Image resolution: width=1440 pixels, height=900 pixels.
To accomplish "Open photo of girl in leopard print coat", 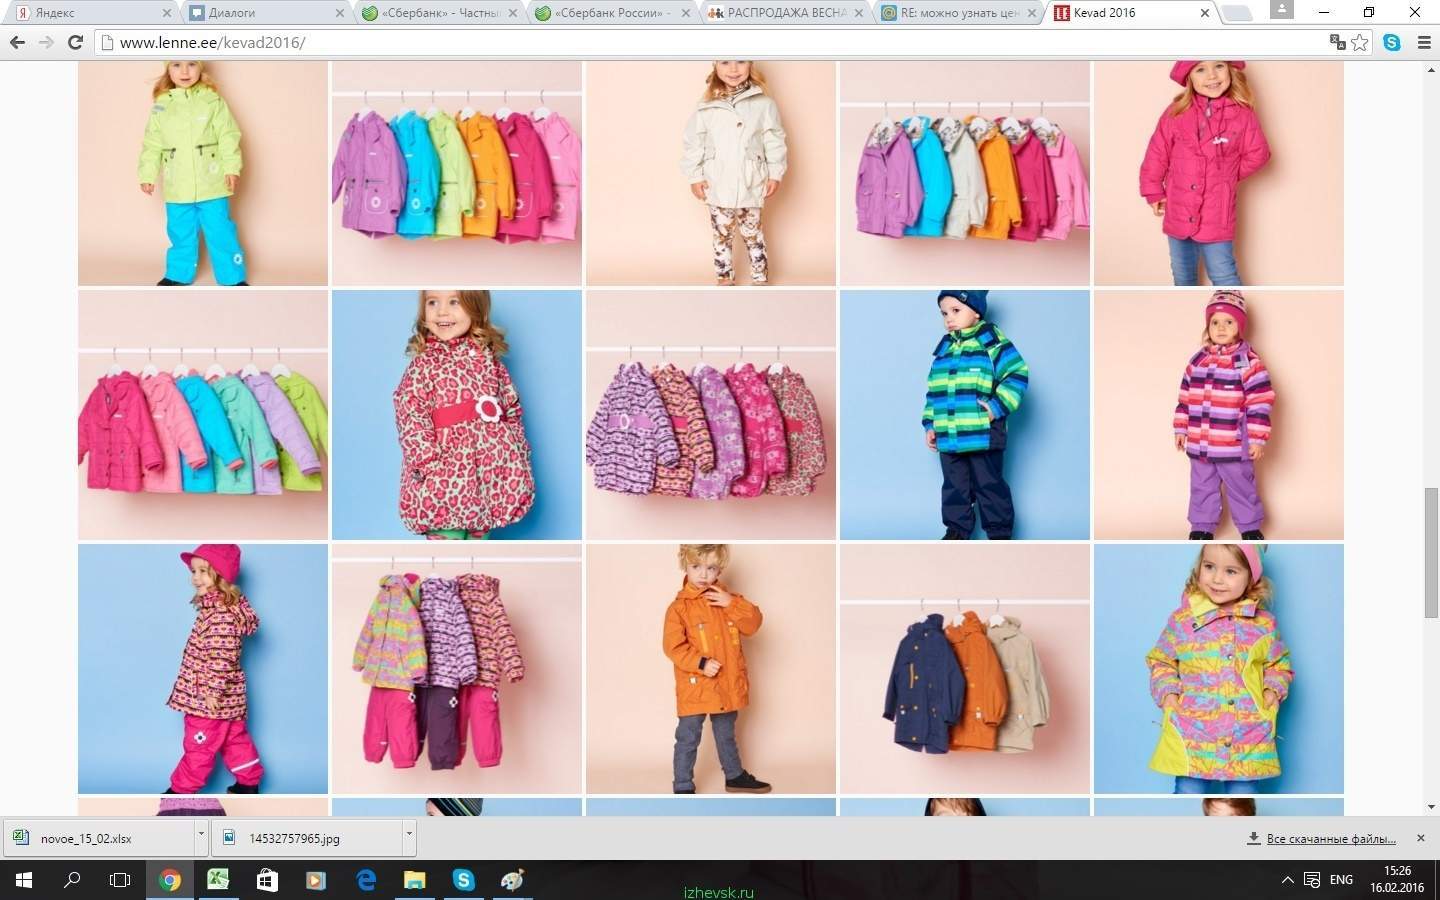I will (457, 415).
